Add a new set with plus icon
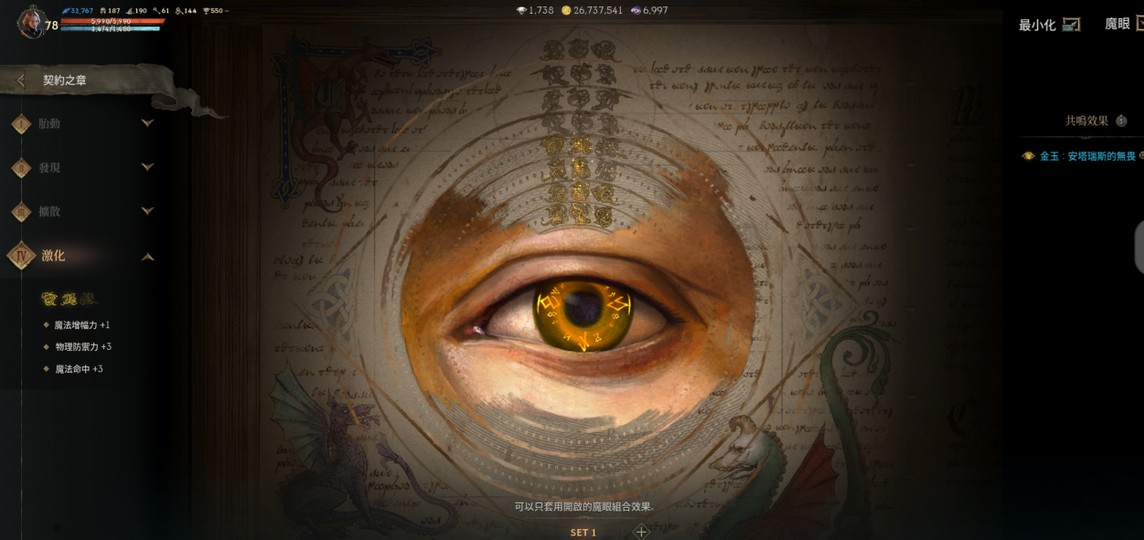Image resolution: width=1144 pixels, height=540 pixels. click(641, 532)
